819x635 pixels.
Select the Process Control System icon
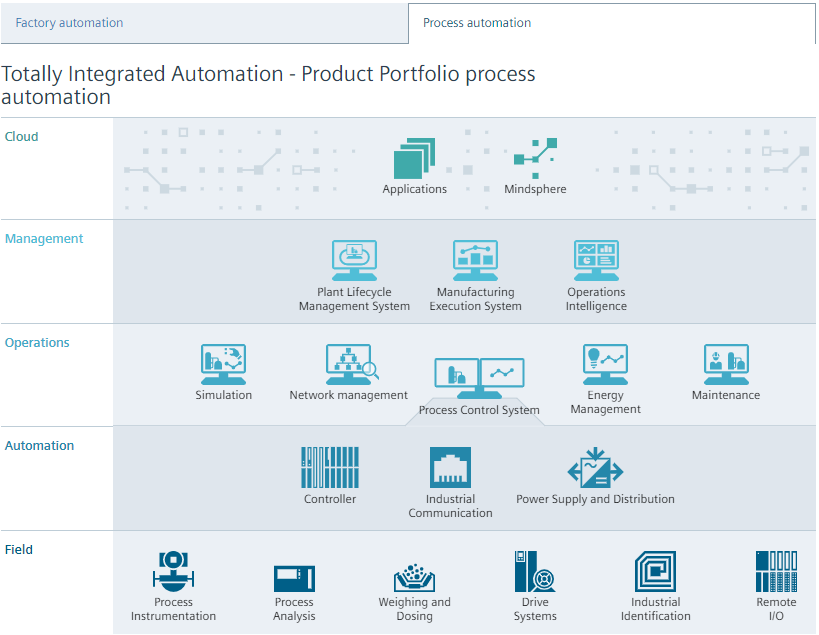click(x=479, y=378)
